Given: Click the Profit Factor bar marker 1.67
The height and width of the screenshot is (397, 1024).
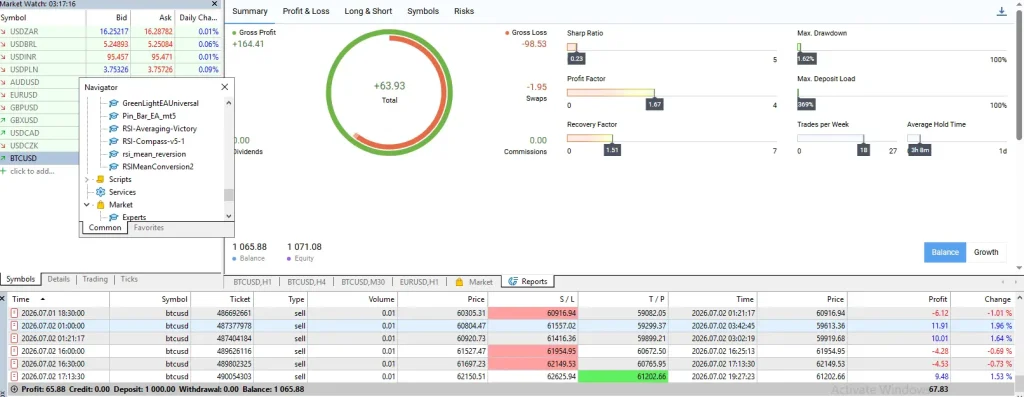Looking at the screenshot, I should coord(654,104).
